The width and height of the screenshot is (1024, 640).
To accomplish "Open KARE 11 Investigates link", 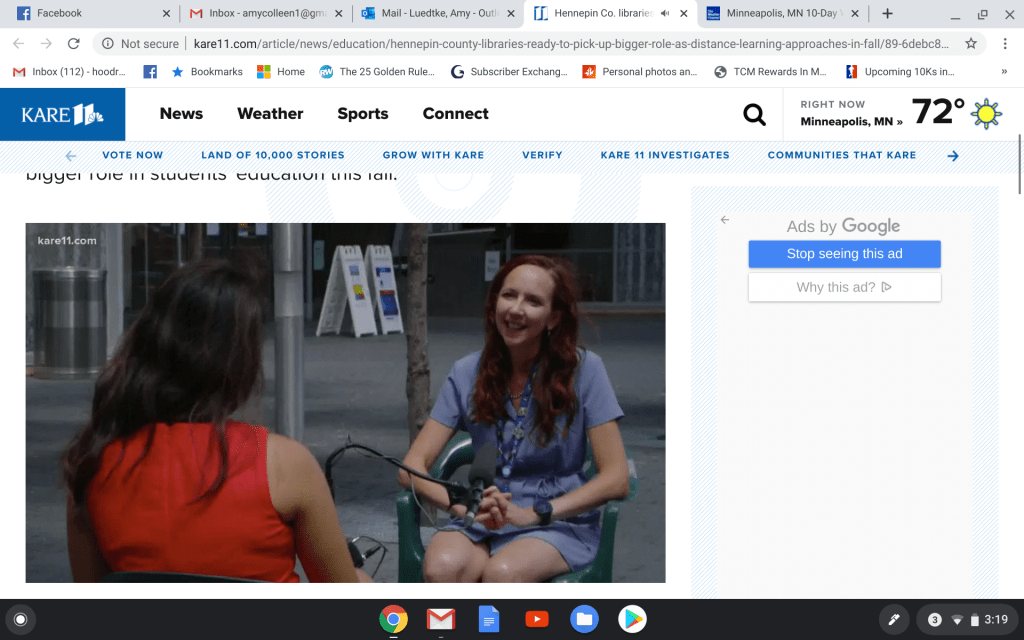I will [x=665, y=155].
